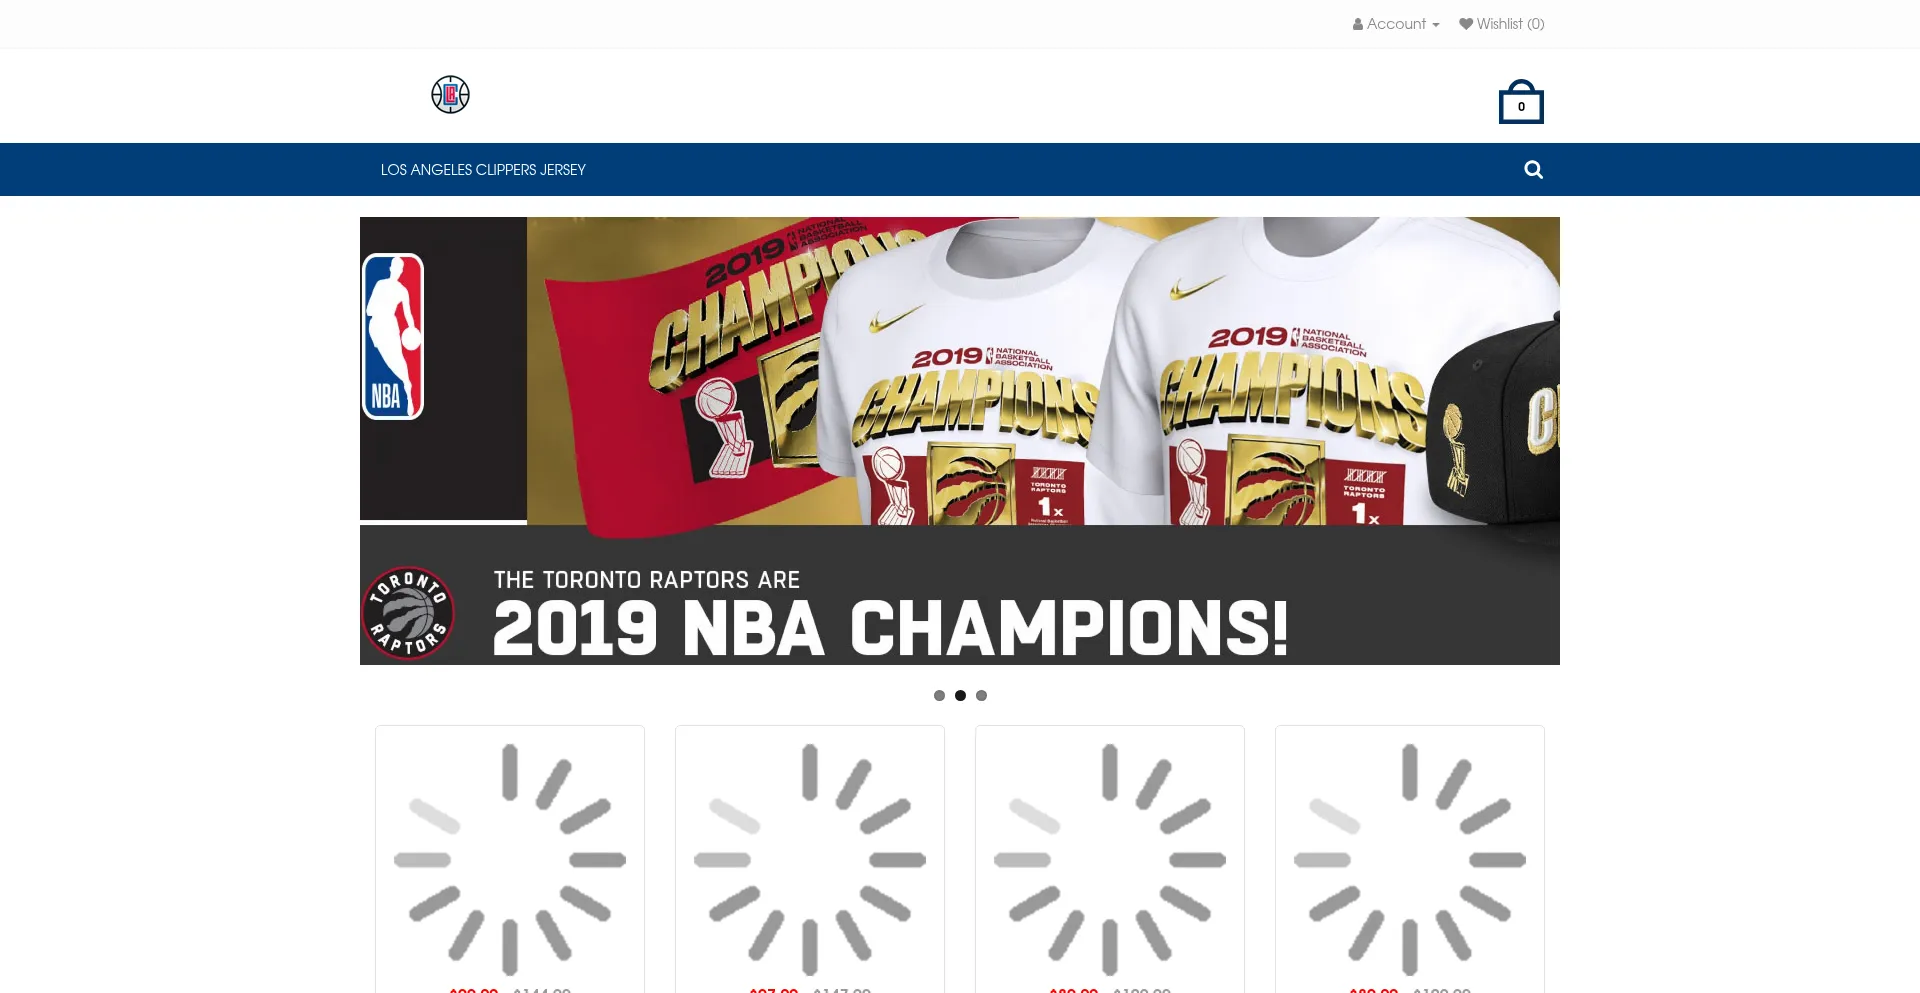
Task: Select the third carousel slide dot
Action: point(981,695)
